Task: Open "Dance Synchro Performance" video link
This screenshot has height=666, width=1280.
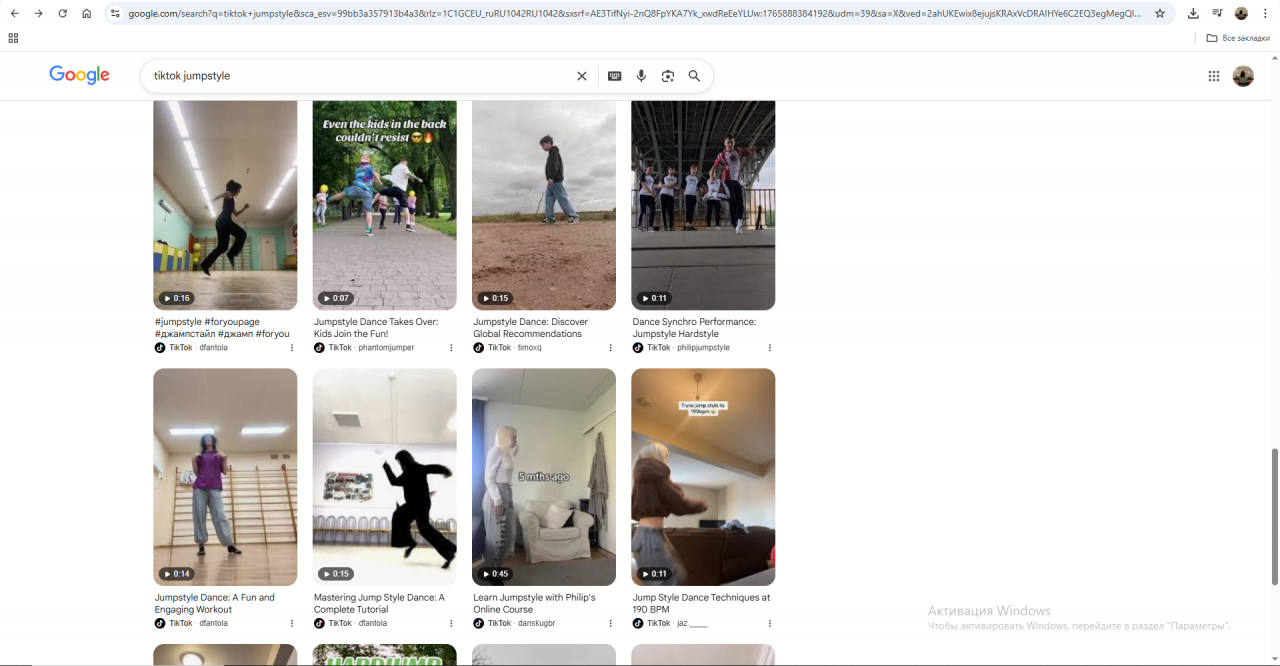Action: tap(694, 328)
